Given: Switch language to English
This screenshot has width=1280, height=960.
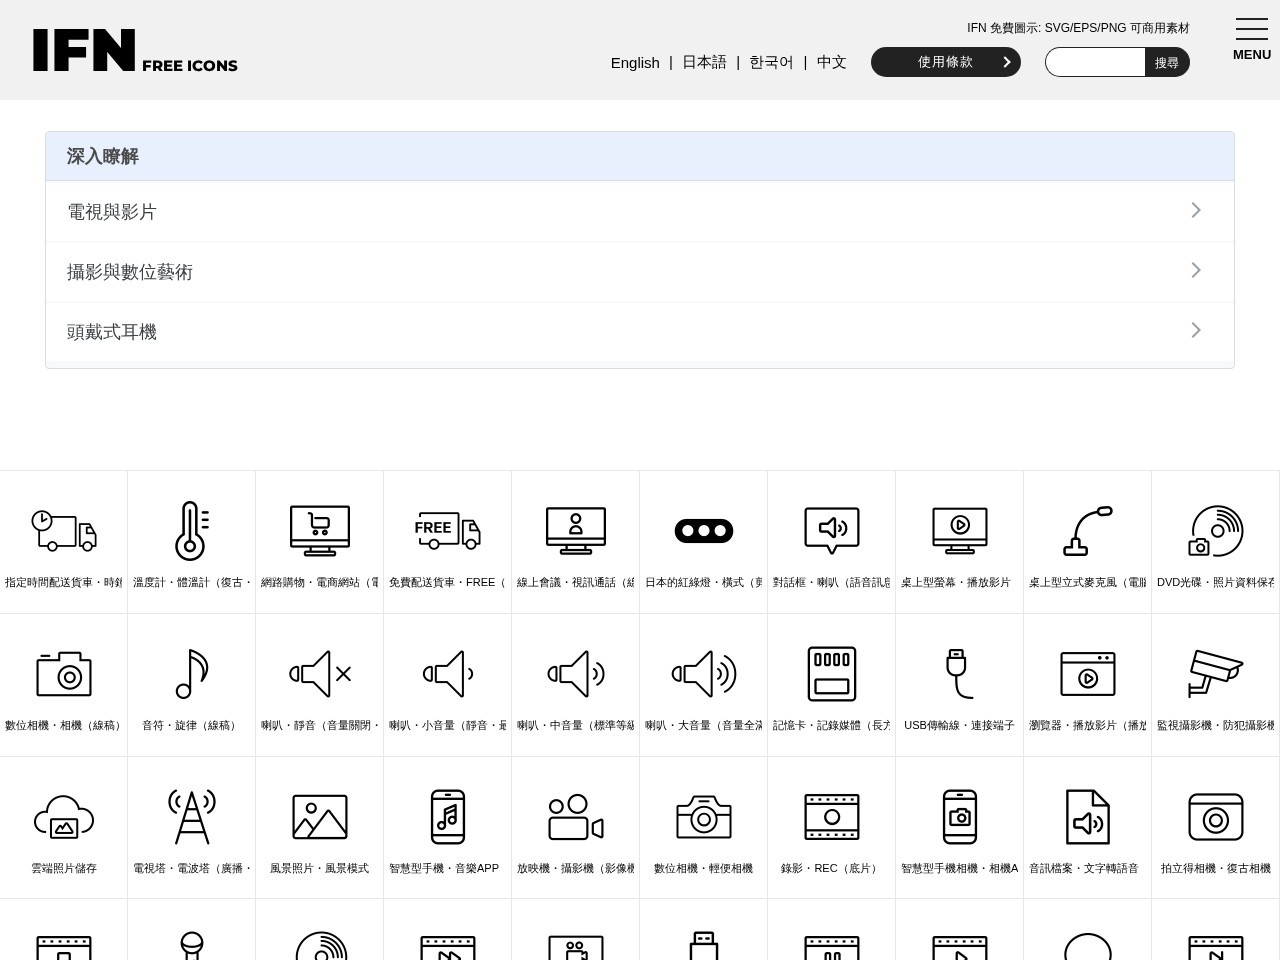Looking at the screenshot, I should click(635, 62).
